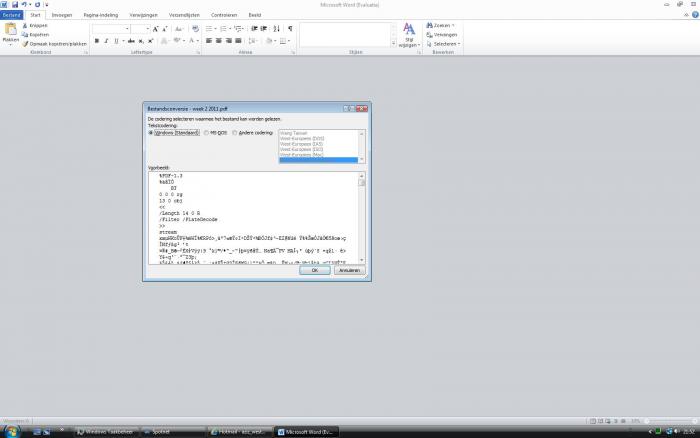Open the line spacing dropdown
This screenshot has height=438, width=700.
(x=253, y=41)
